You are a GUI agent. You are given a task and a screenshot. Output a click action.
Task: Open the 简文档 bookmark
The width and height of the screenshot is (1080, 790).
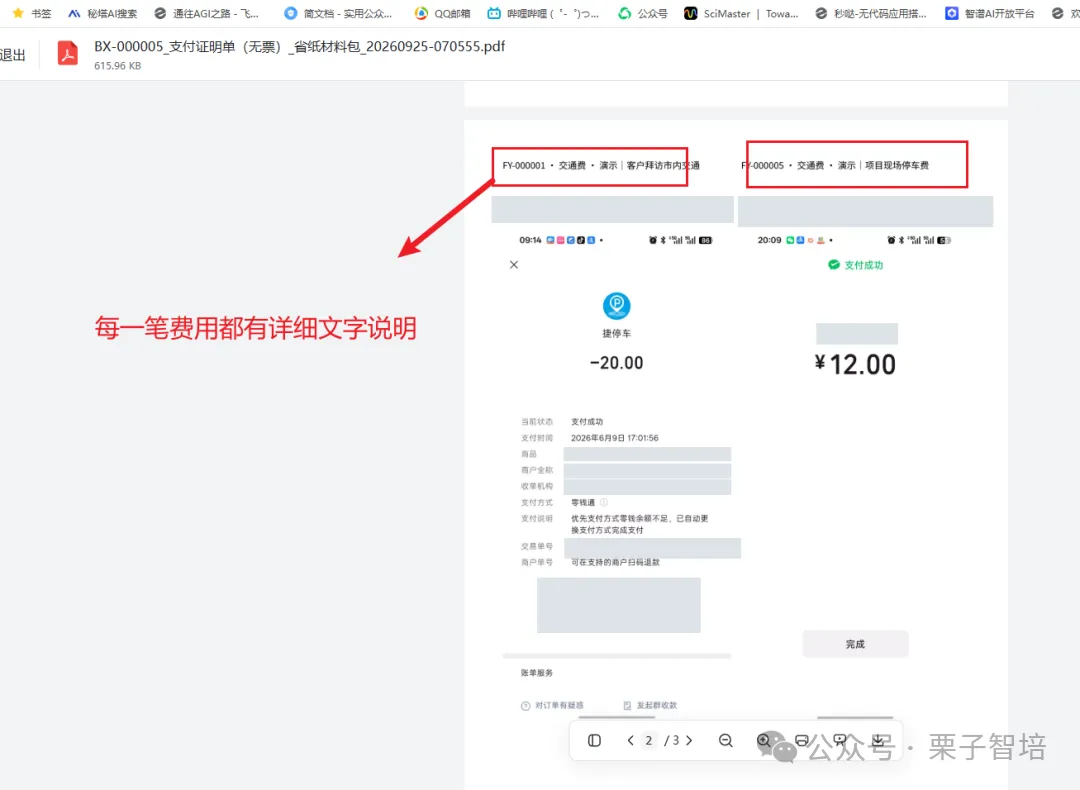click(x=338, y=13)
